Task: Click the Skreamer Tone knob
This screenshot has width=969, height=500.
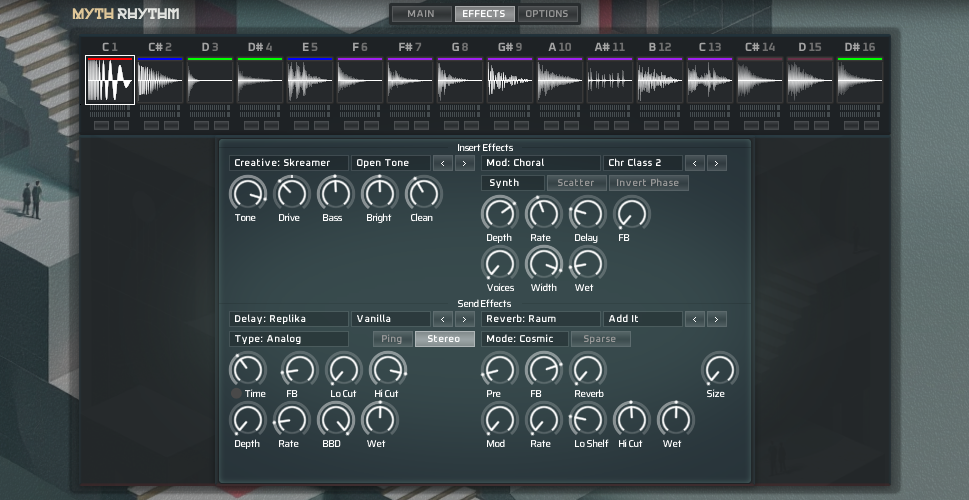Action: pos(246,193)
